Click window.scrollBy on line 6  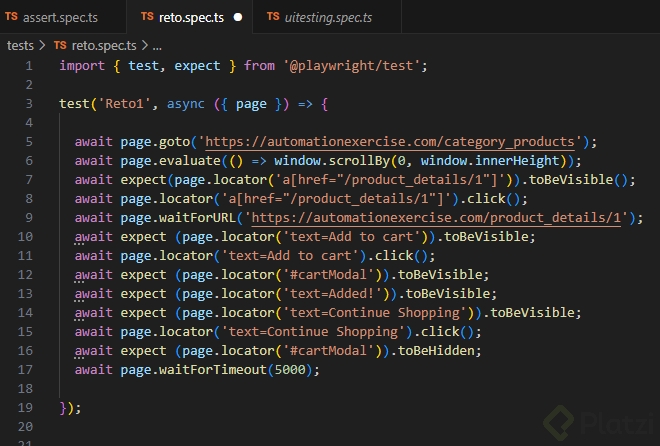332,161
